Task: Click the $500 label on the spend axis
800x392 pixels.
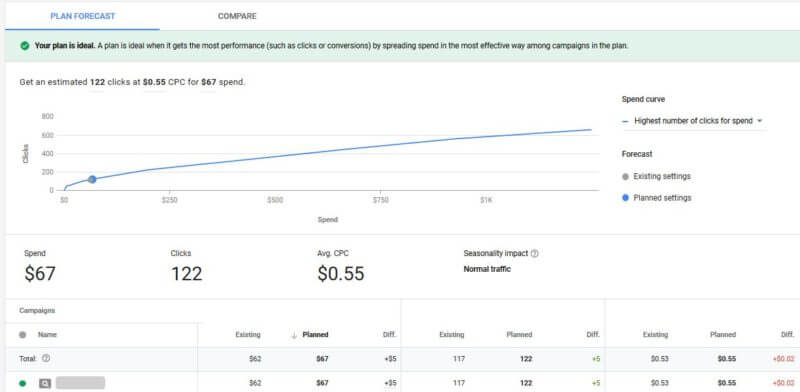Action: click(x=274, y=201)
